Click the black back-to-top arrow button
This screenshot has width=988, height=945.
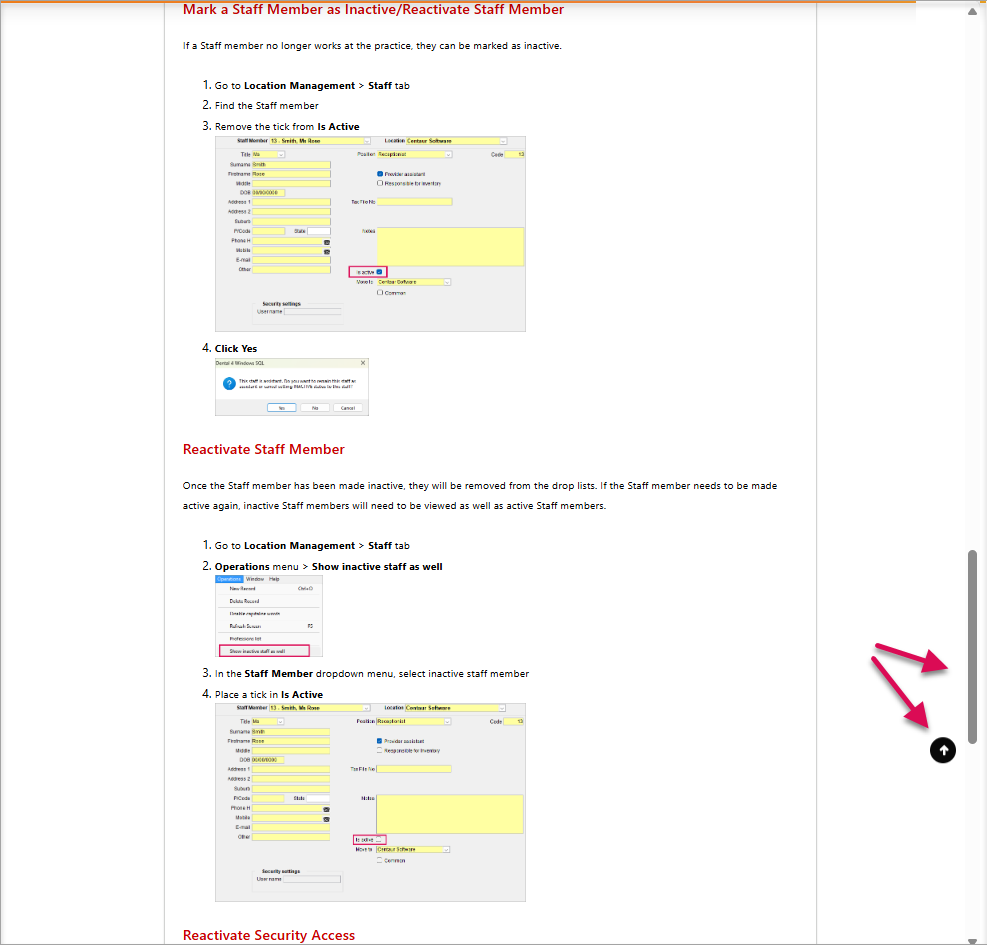943,750
